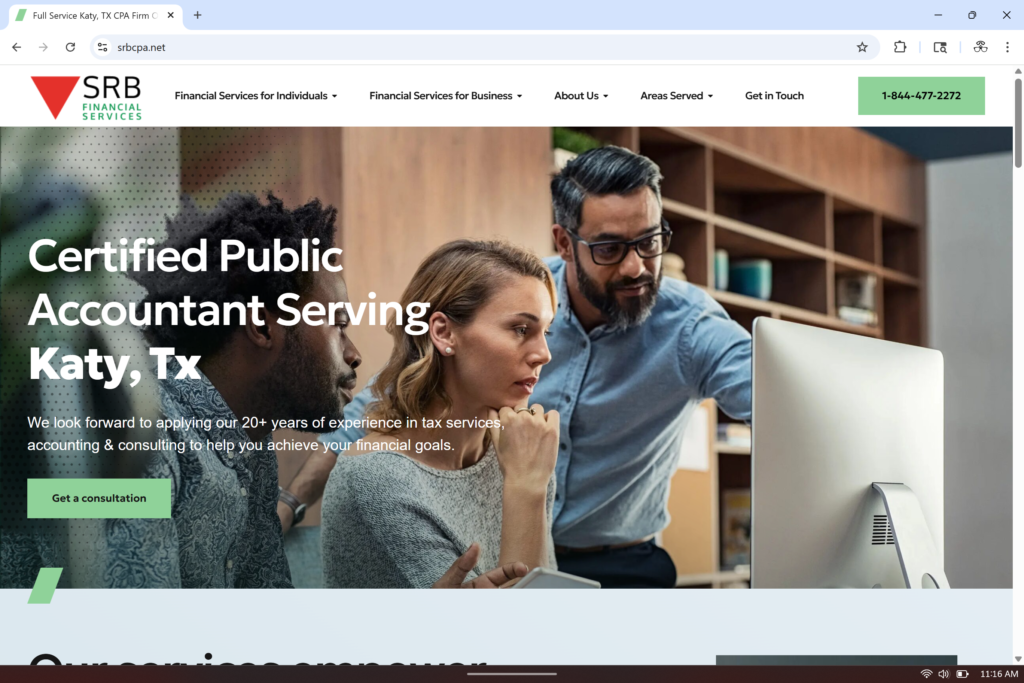The width and height of the screenshot is (1024, 683).
Task: Open a new browser tab
Action: click(197, 15)
